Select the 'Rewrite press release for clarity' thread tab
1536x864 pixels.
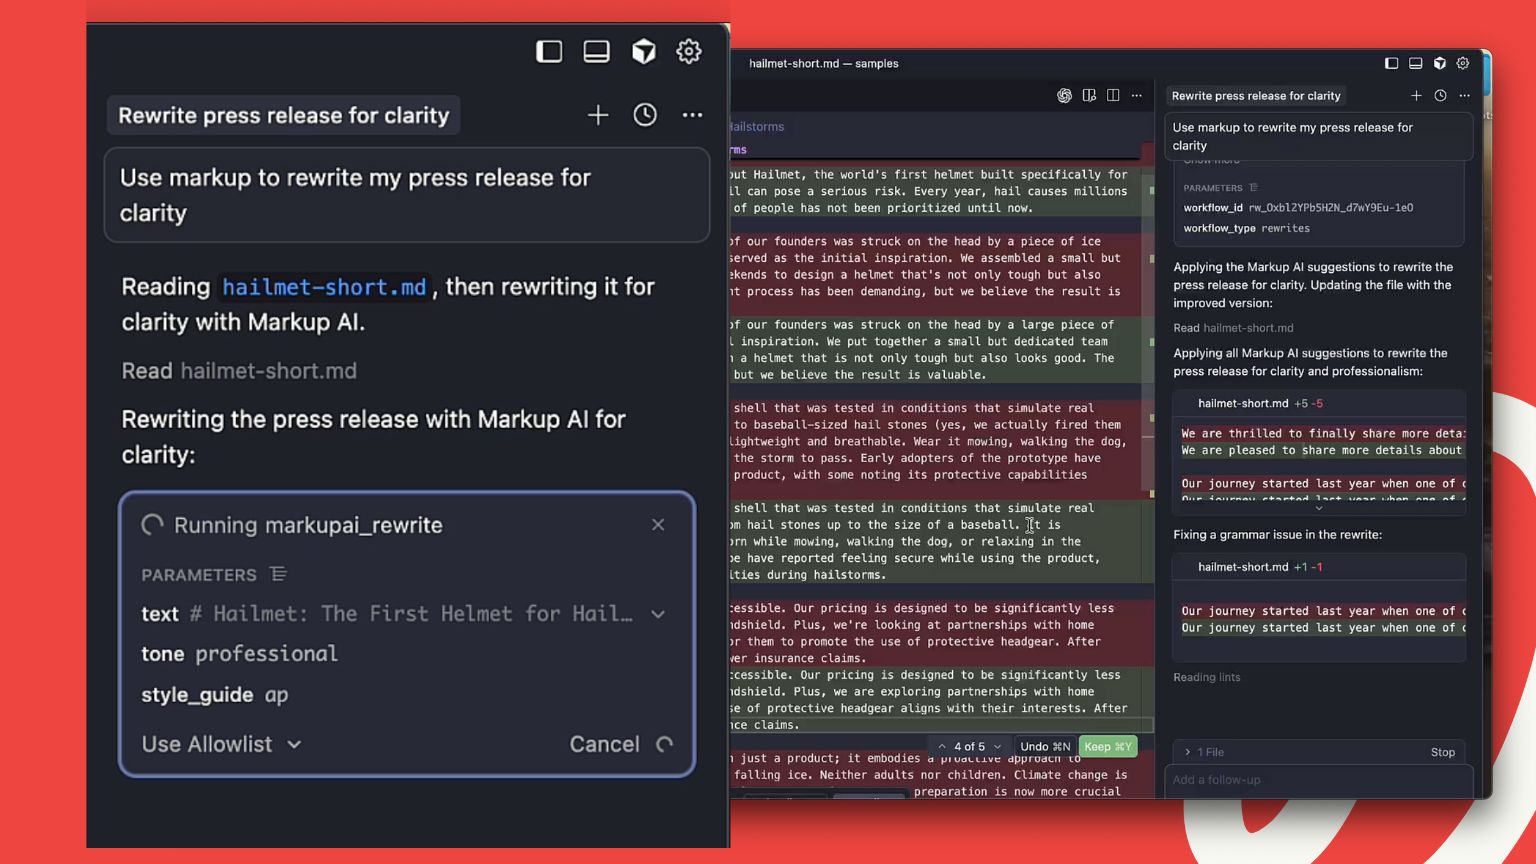1256,95
